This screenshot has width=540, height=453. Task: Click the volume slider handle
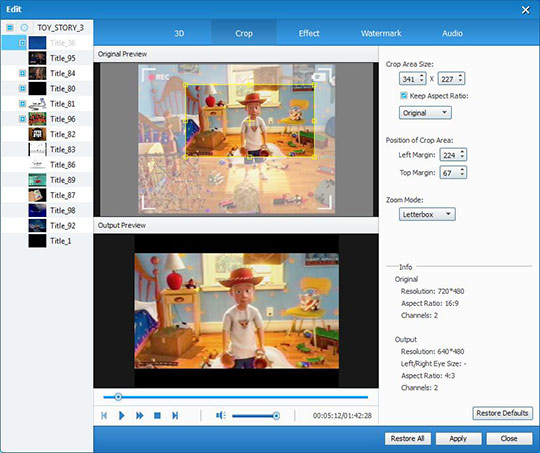[x=276, y=416]
